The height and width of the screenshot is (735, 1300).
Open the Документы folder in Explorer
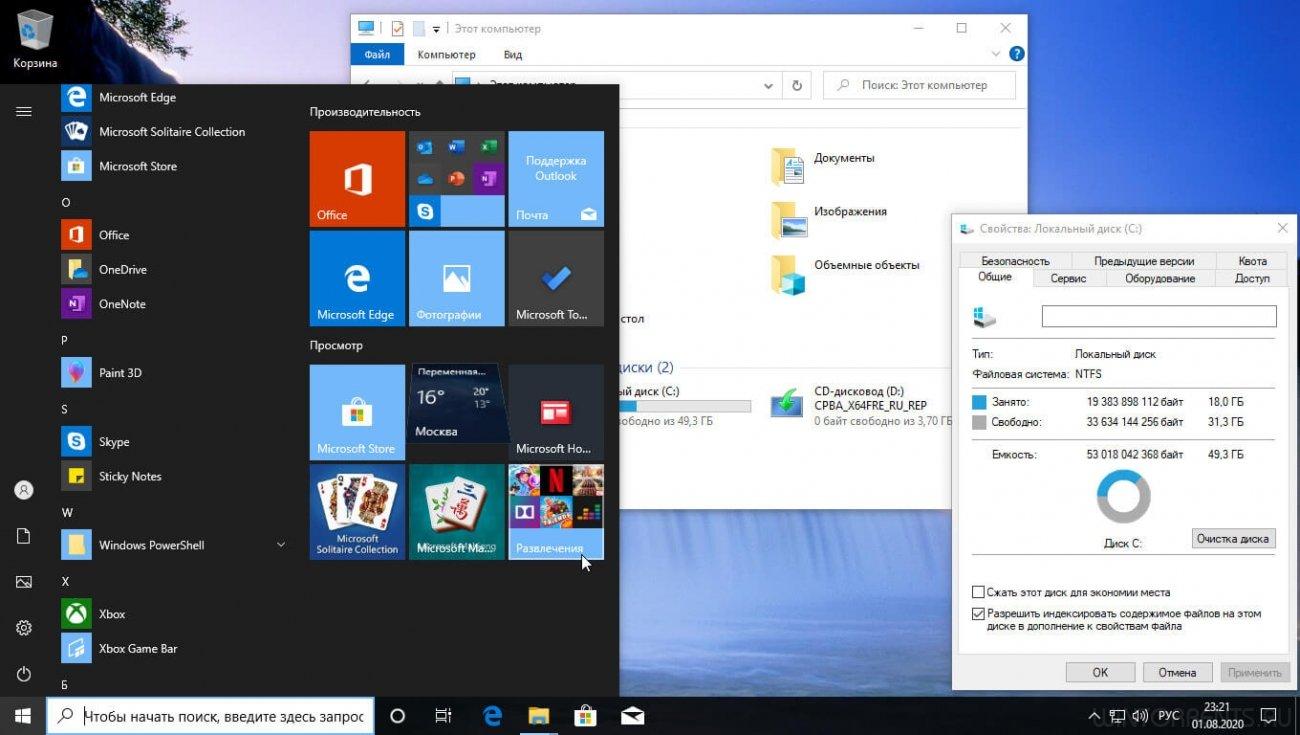pyautogui.click(x=824, y=166)
